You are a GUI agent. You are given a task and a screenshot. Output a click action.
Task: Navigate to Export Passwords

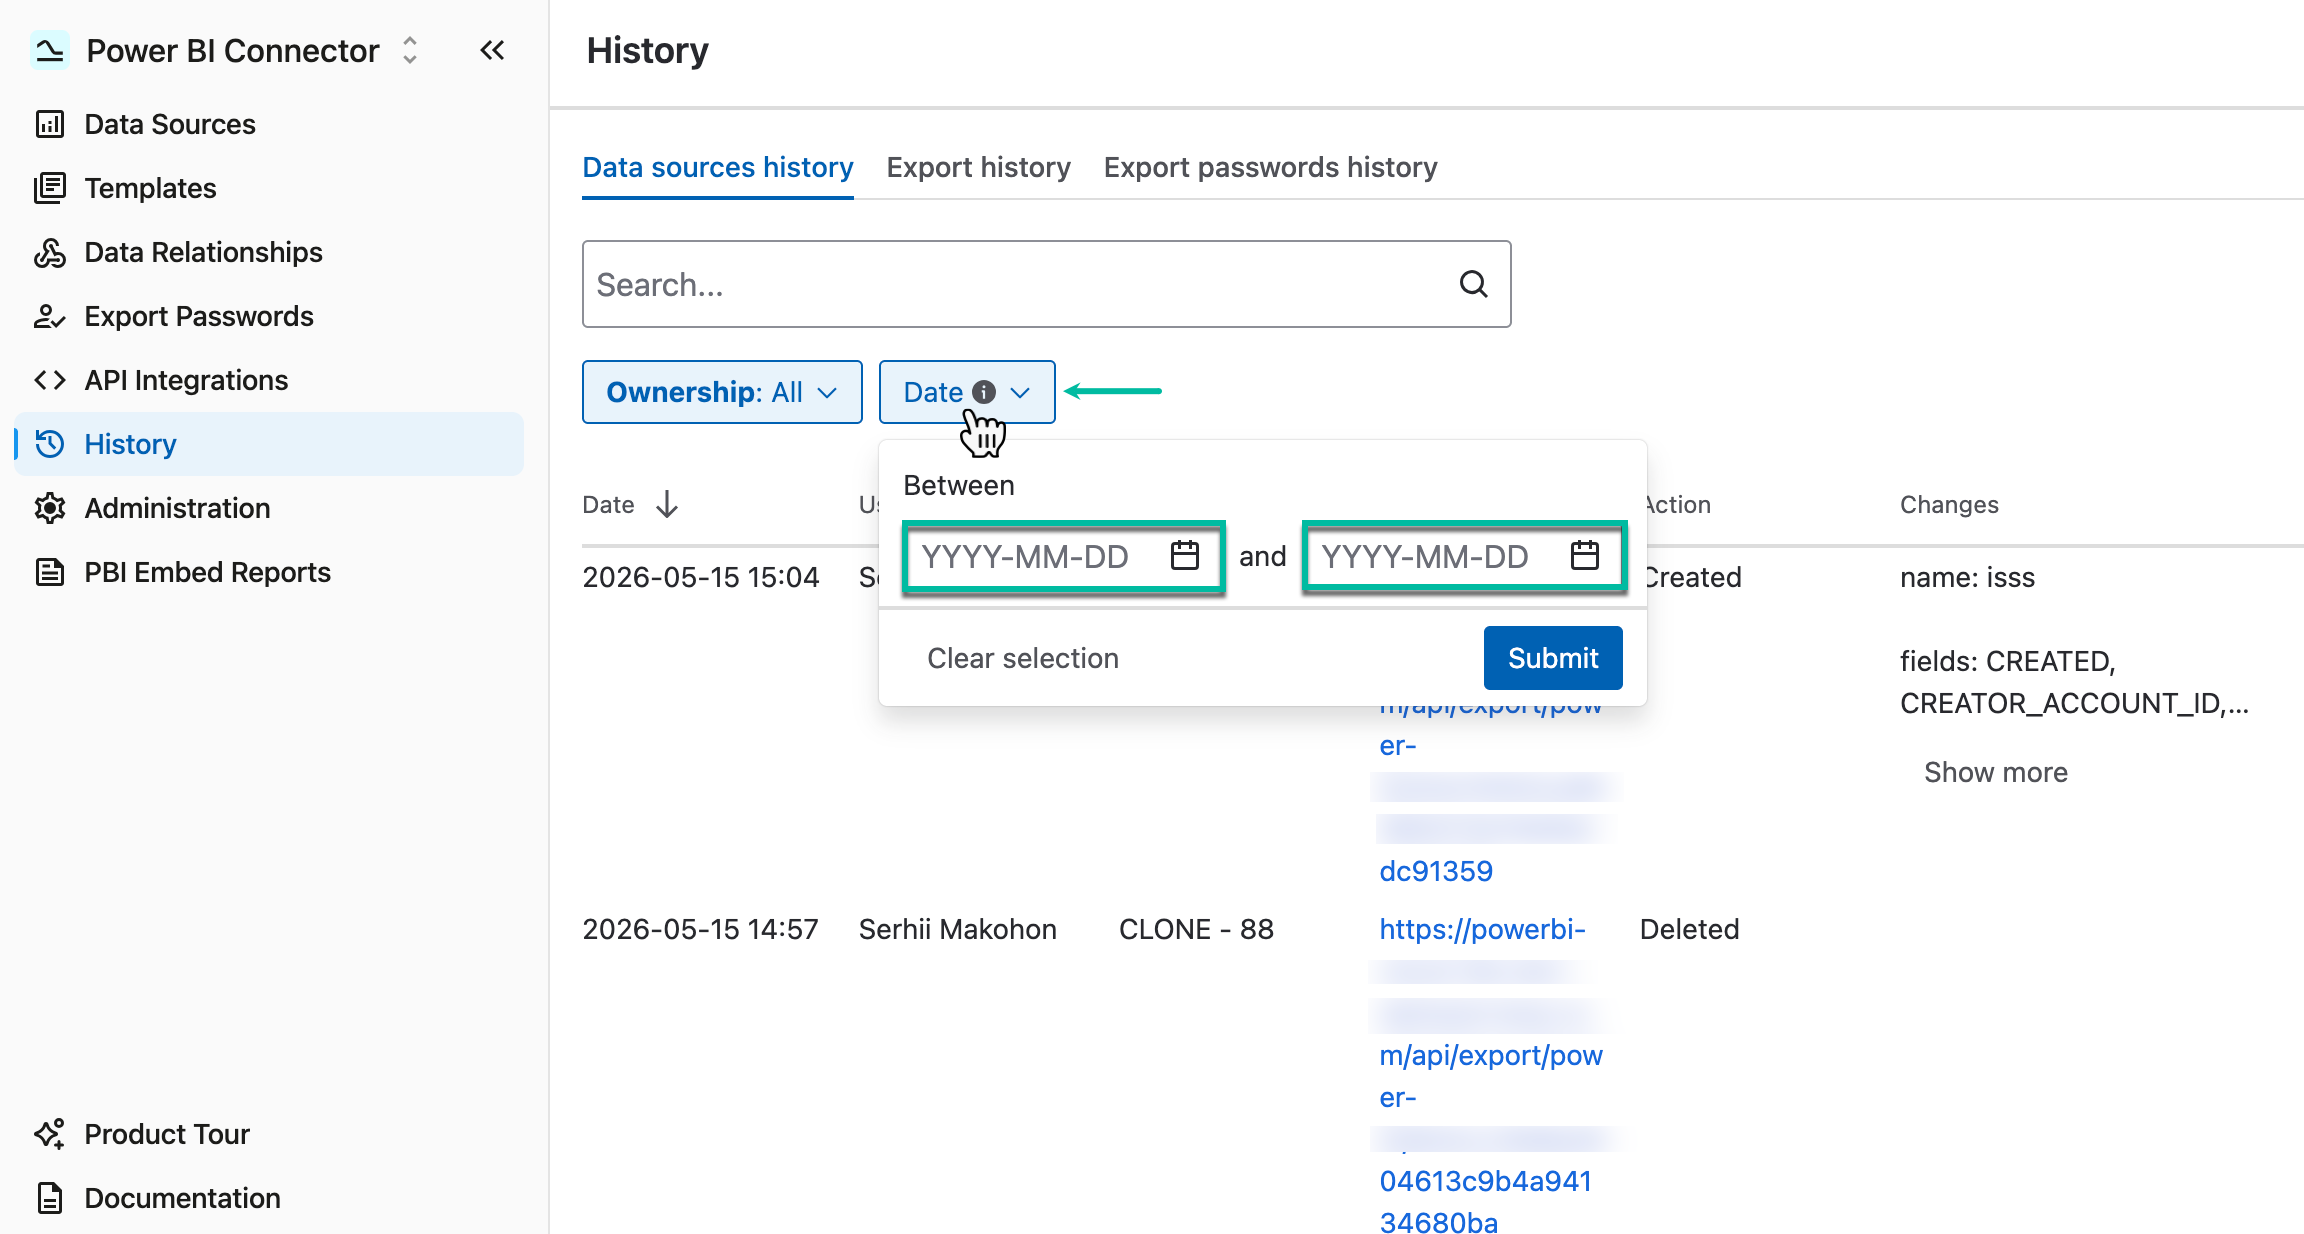(199, 316)
